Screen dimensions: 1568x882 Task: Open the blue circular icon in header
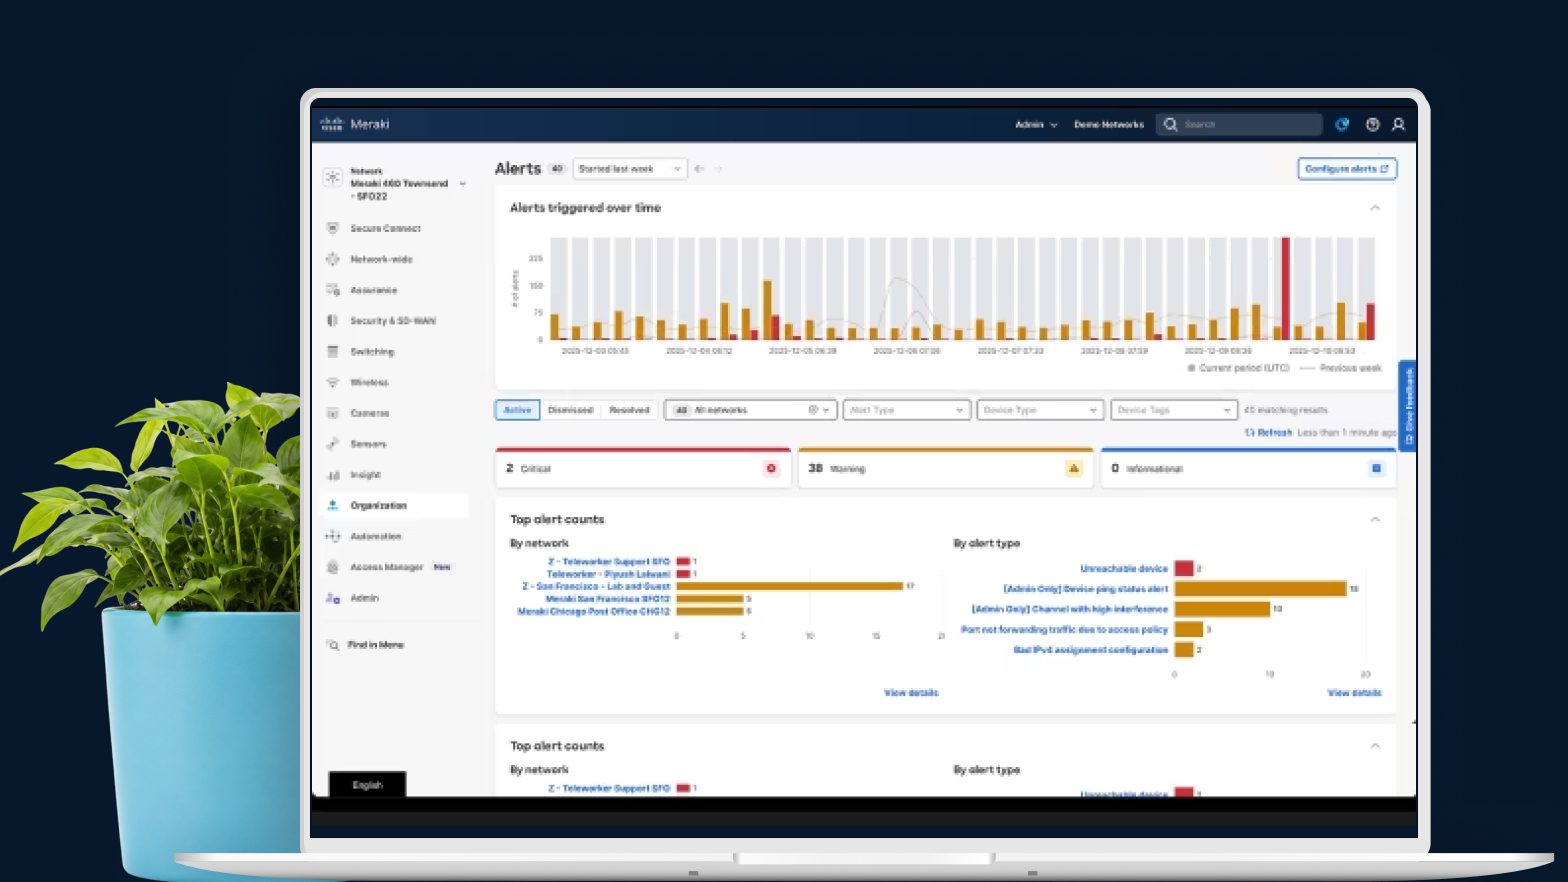pos(1342,124)
